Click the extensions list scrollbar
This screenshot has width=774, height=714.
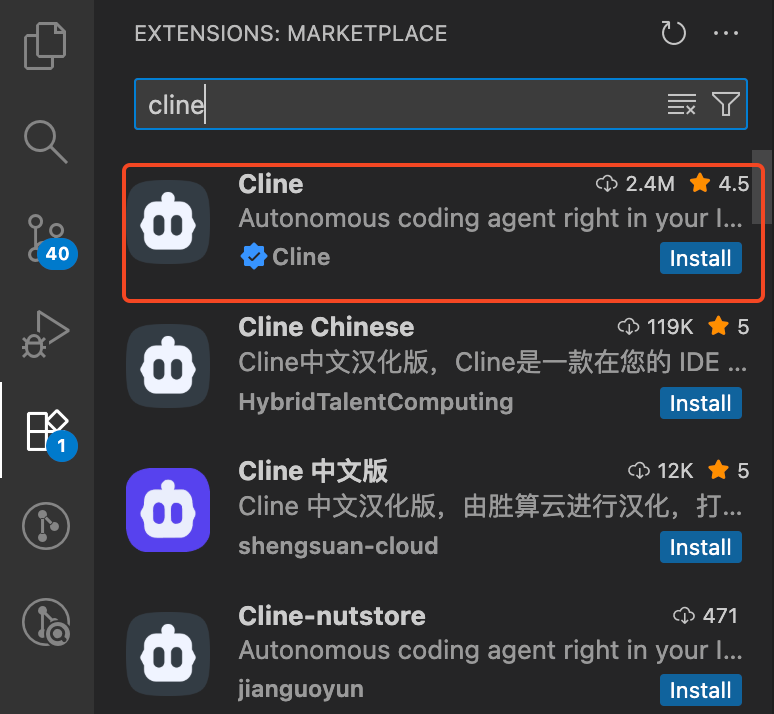click(762, 187)
